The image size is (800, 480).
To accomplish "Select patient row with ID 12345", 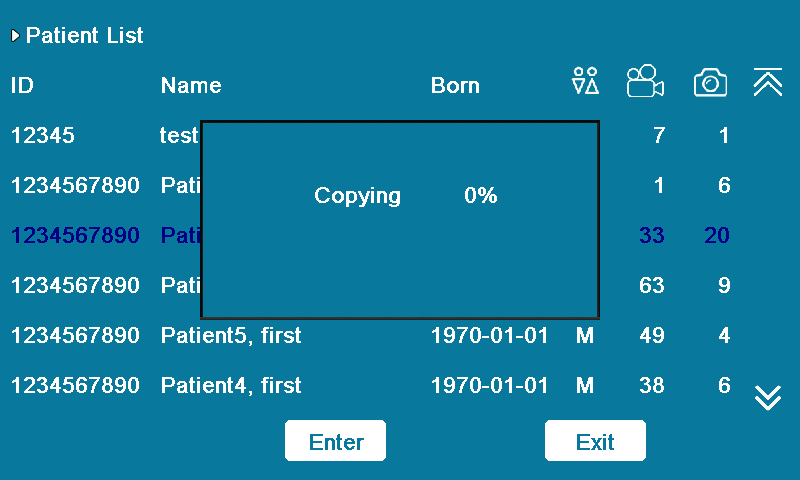I will (42, 136).
